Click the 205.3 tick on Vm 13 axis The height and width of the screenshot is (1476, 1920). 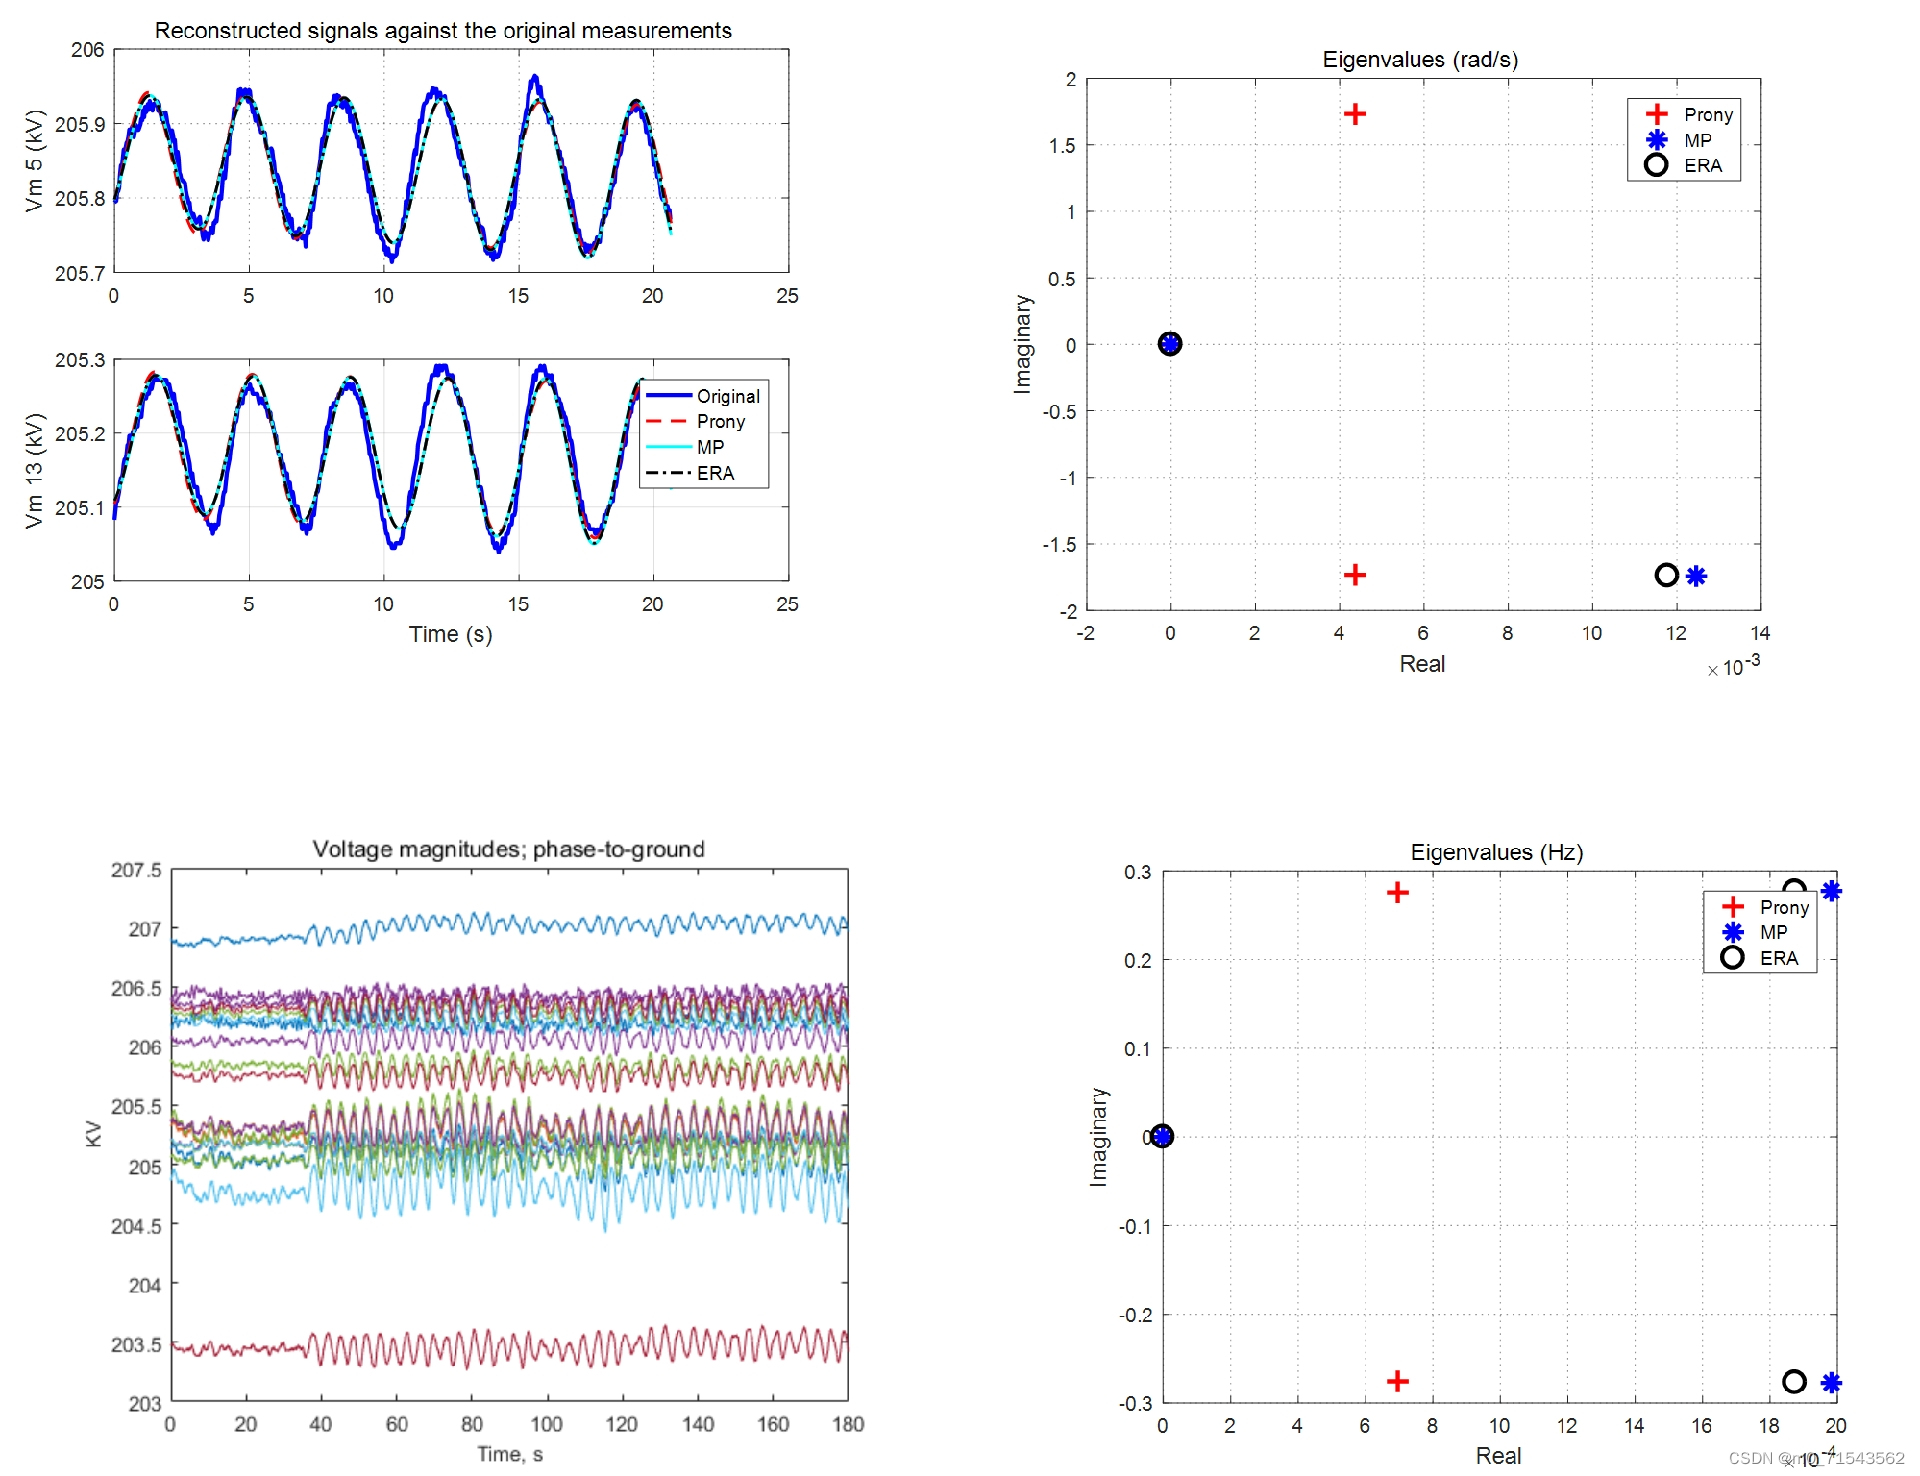(x=80, y=360)
